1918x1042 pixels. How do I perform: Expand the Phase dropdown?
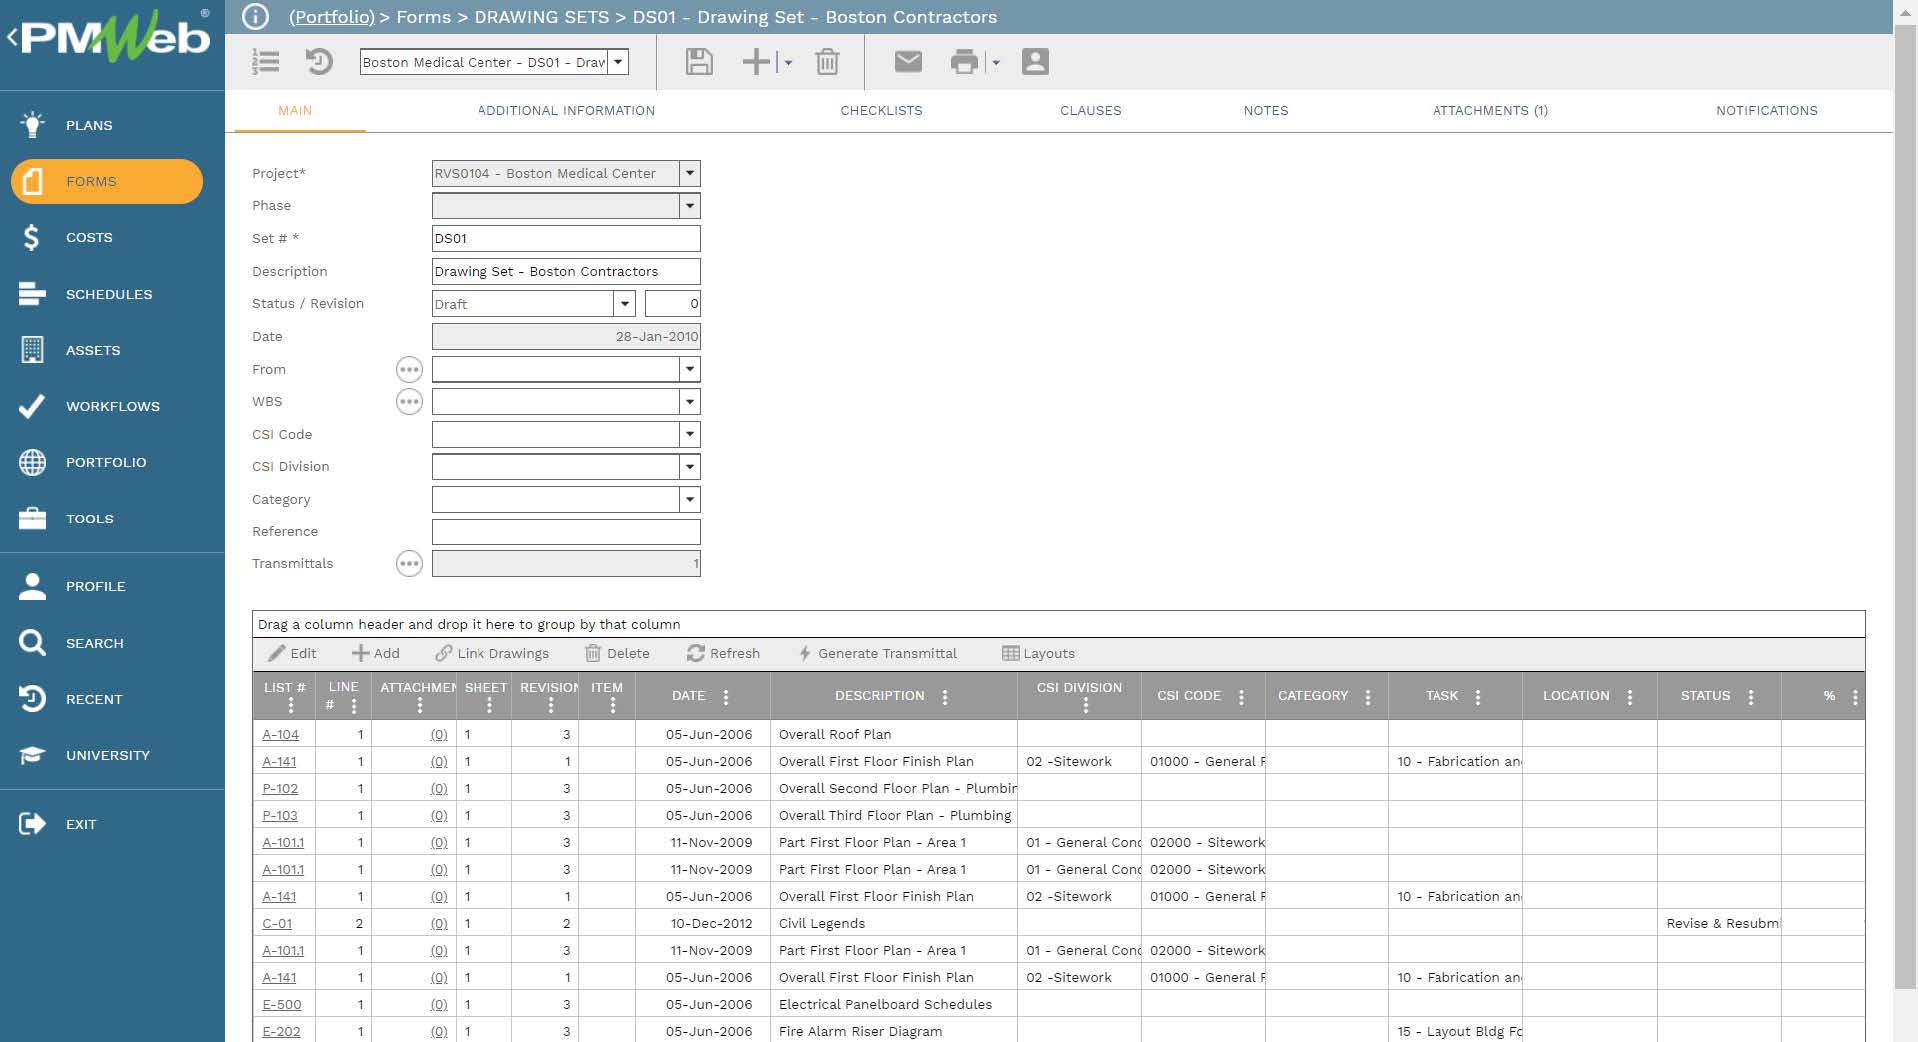pos(690,206)
